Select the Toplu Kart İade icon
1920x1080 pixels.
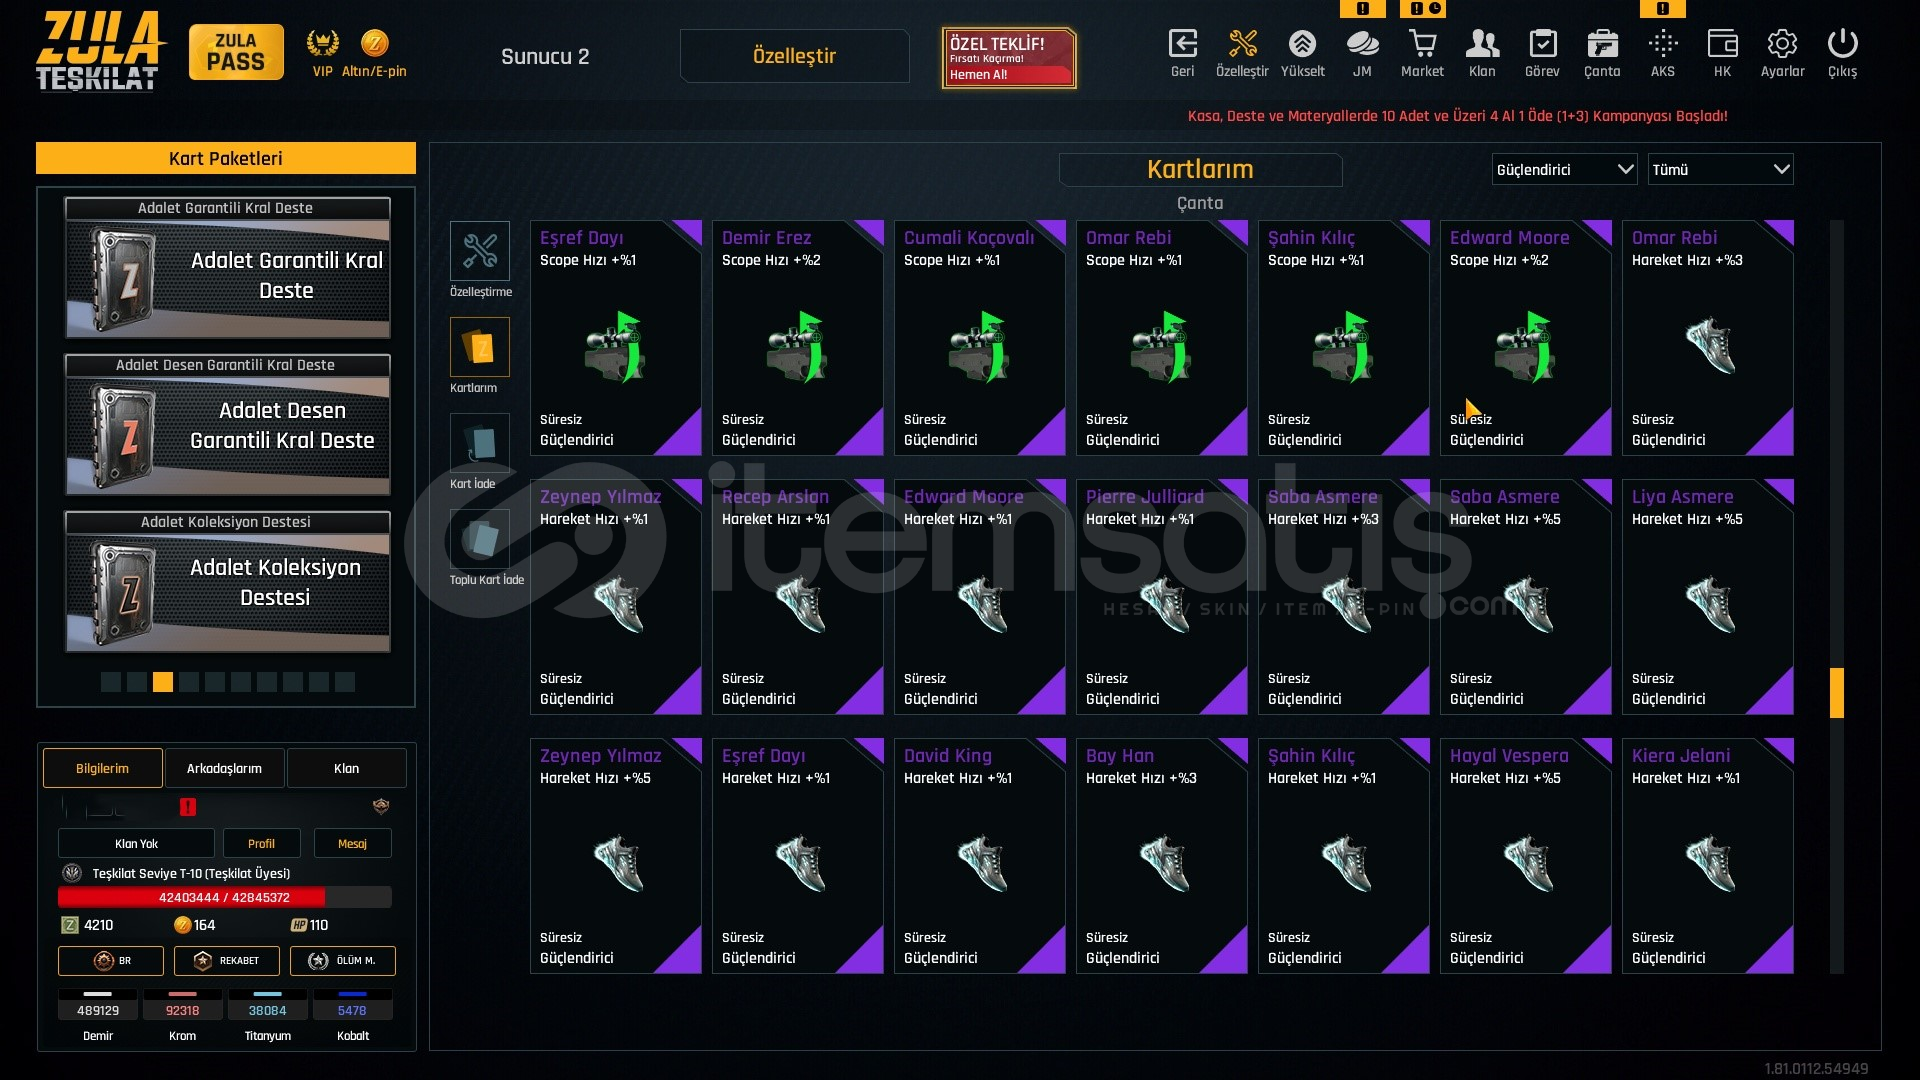point(480,539)
